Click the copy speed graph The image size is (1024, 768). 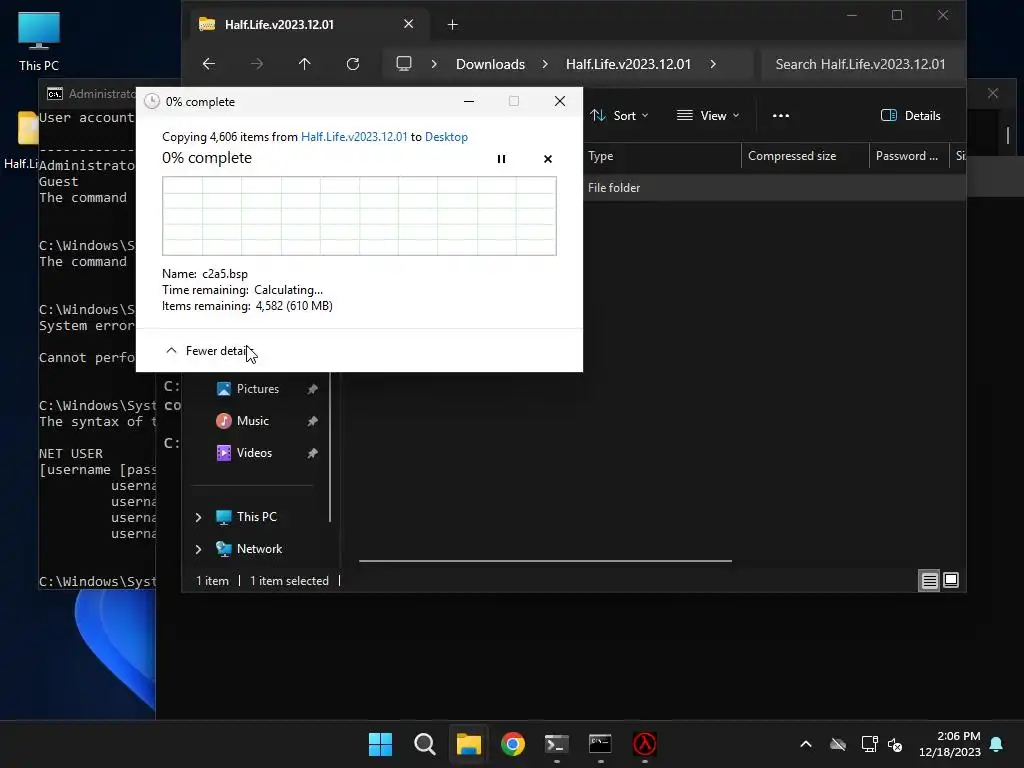point(359,216)
